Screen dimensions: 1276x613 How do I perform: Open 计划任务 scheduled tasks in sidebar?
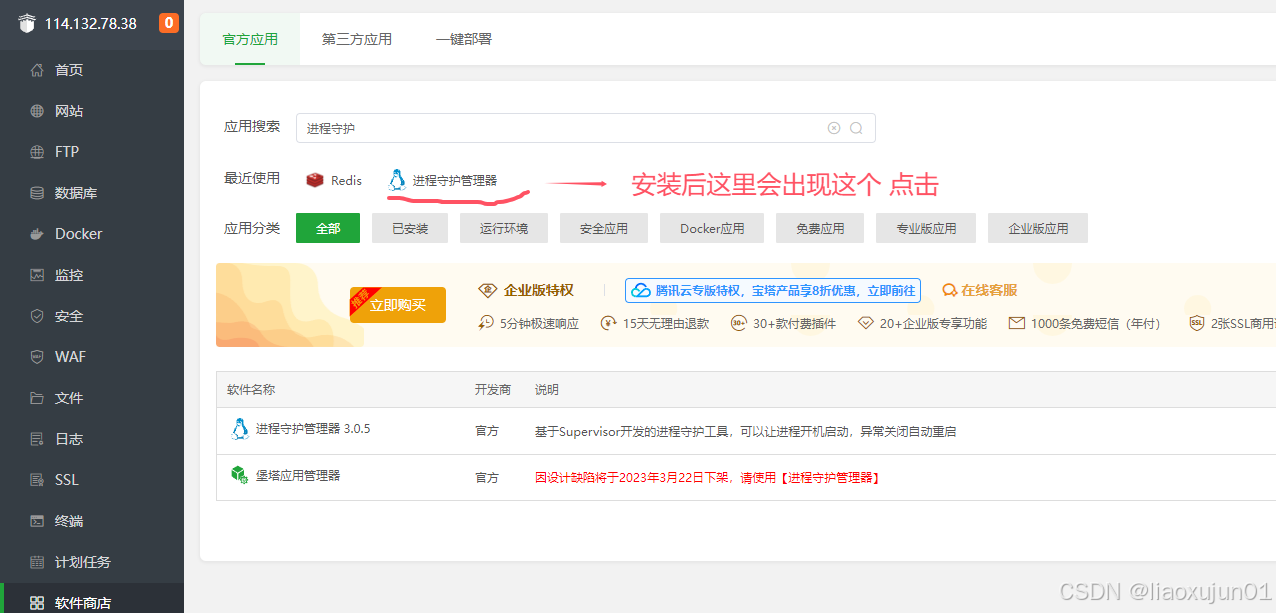(82, 562)
